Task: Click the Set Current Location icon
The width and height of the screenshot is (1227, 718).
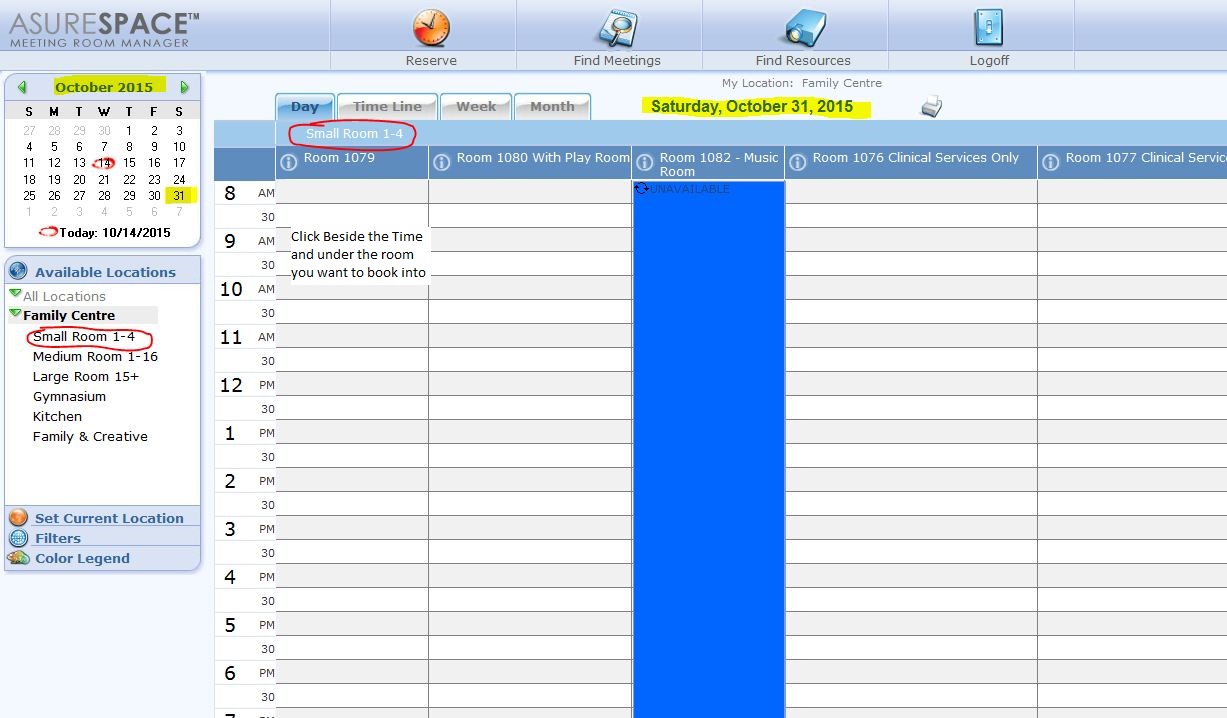Action: point(18,518)
